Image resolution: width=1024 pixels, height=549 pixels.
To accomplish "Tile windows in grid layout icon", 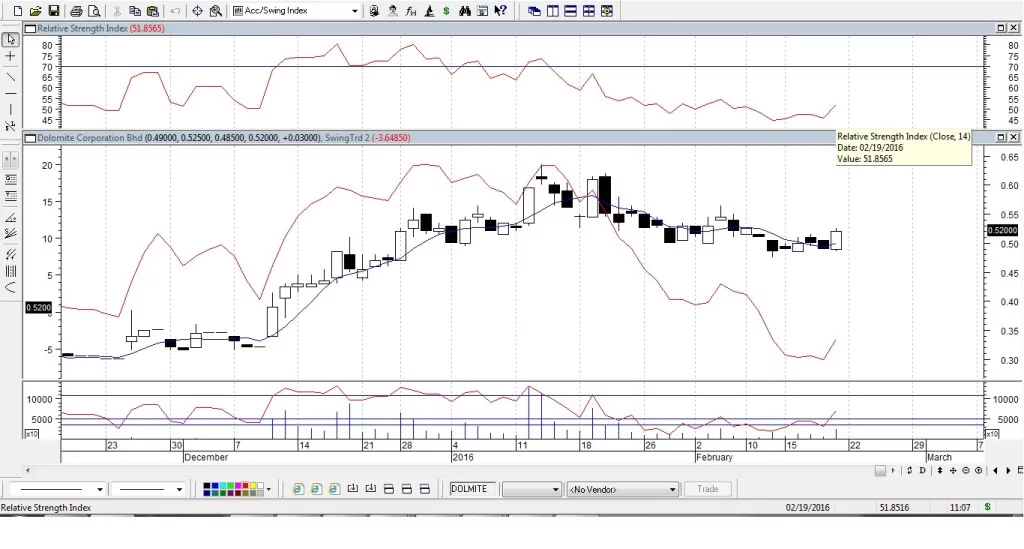I will pos(588,11).
